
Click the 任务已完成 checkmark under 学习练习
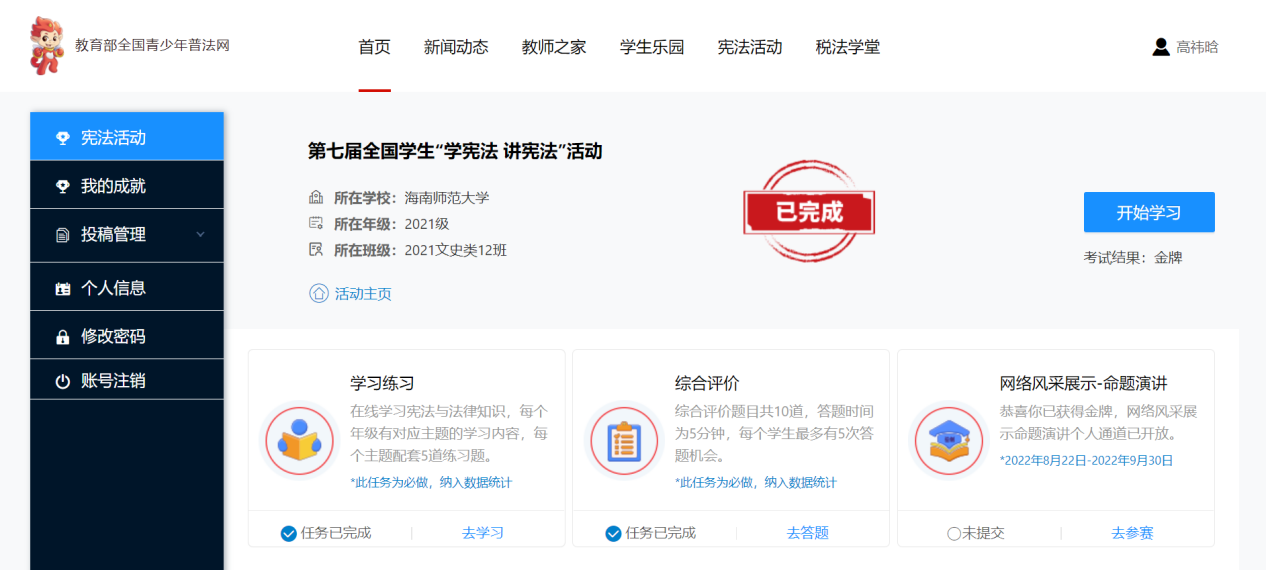tap(289, 533)
